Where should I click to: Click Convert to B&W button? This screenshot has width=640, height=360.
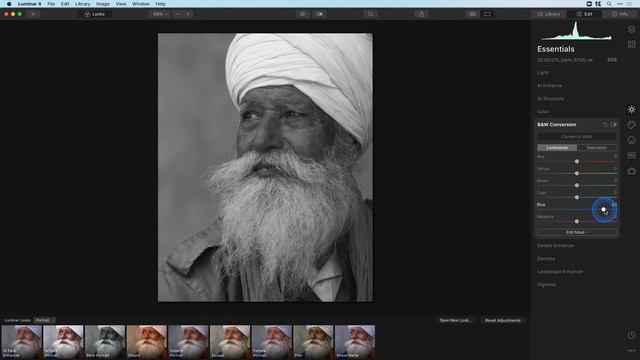coord(577,137)
